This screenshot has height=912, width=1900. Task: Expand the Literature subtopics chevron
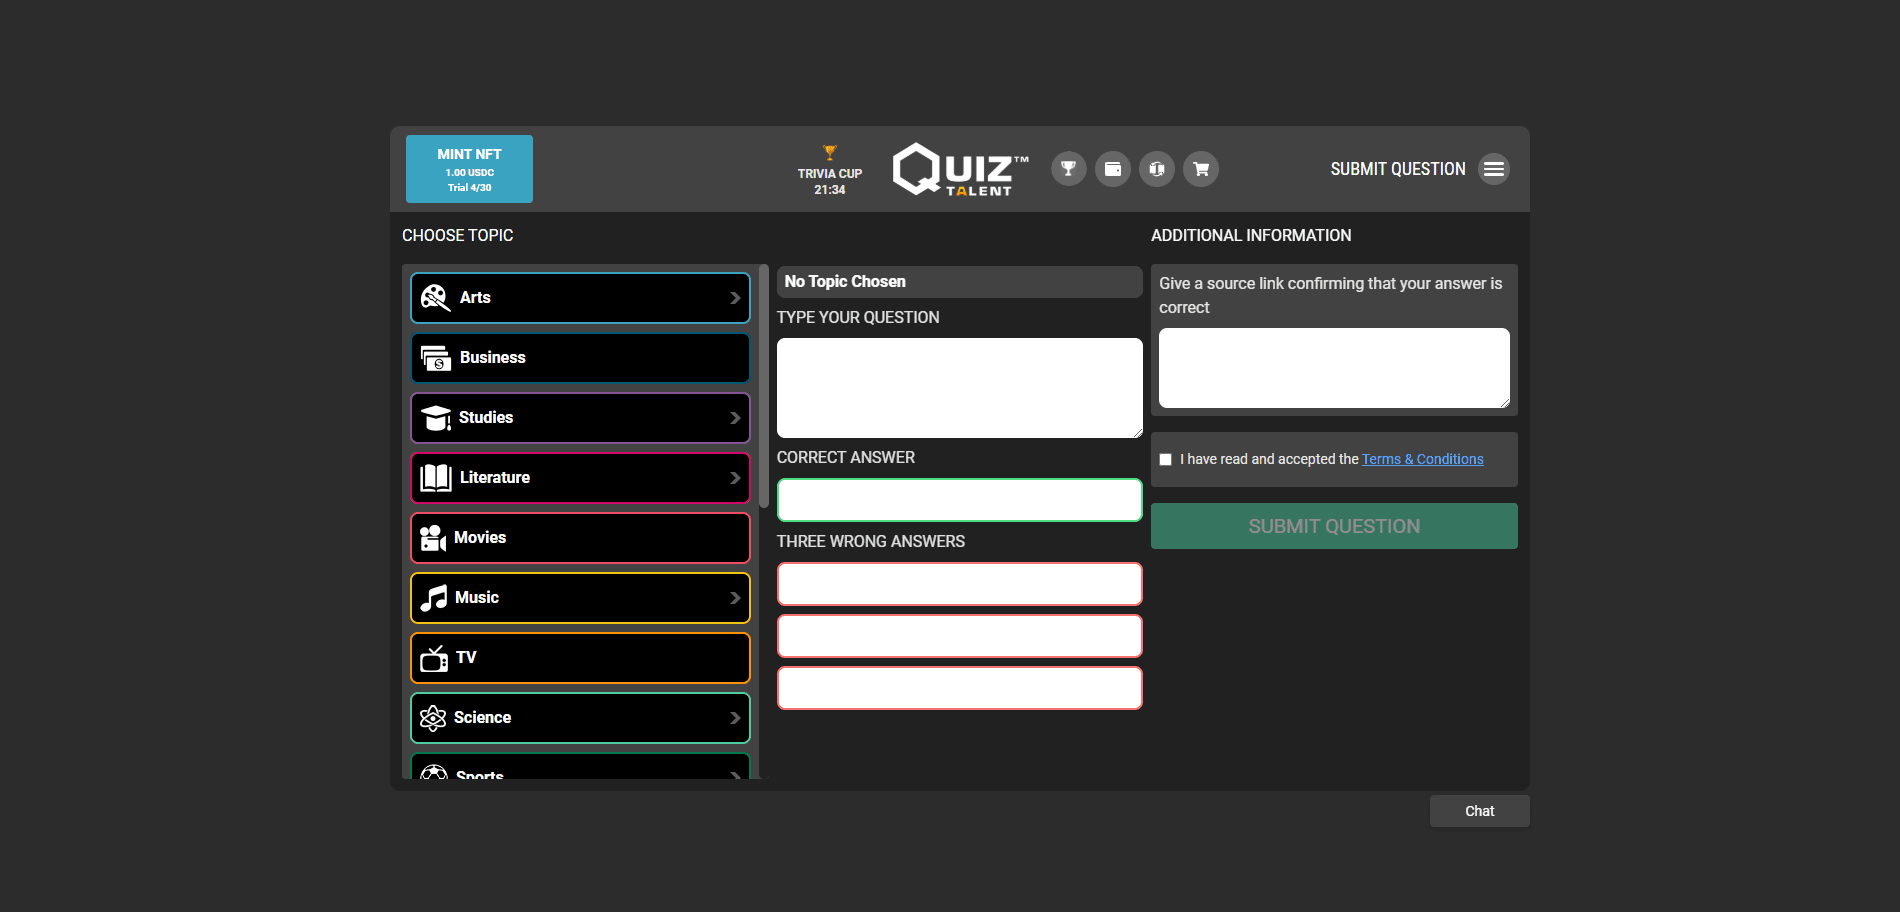(x=735, y=478)
